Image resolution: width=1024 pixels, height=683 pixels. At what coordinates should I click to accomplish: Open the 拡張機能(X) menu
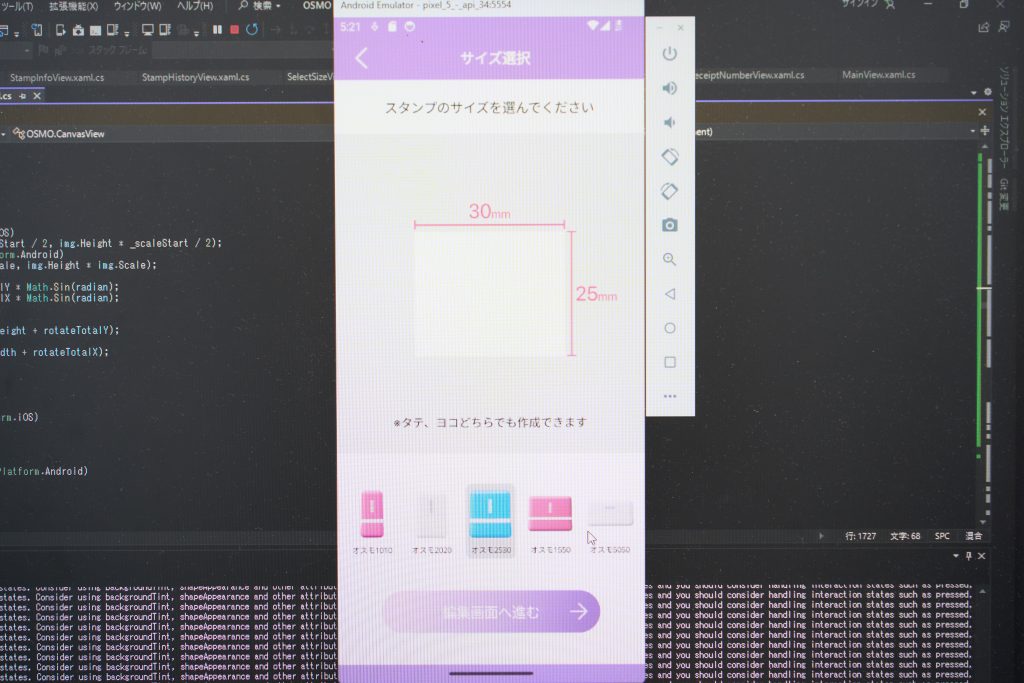pyautogui.click(x=73, y=6)
